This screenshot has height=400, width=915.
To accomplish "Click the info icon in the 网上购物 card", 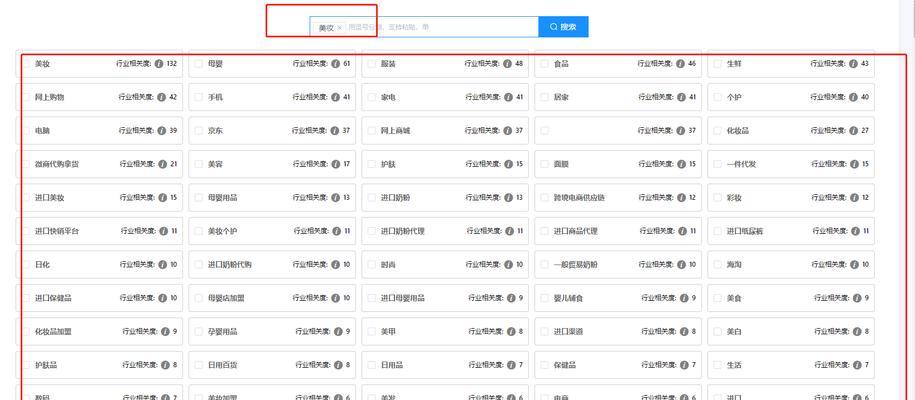I will 162,97.
